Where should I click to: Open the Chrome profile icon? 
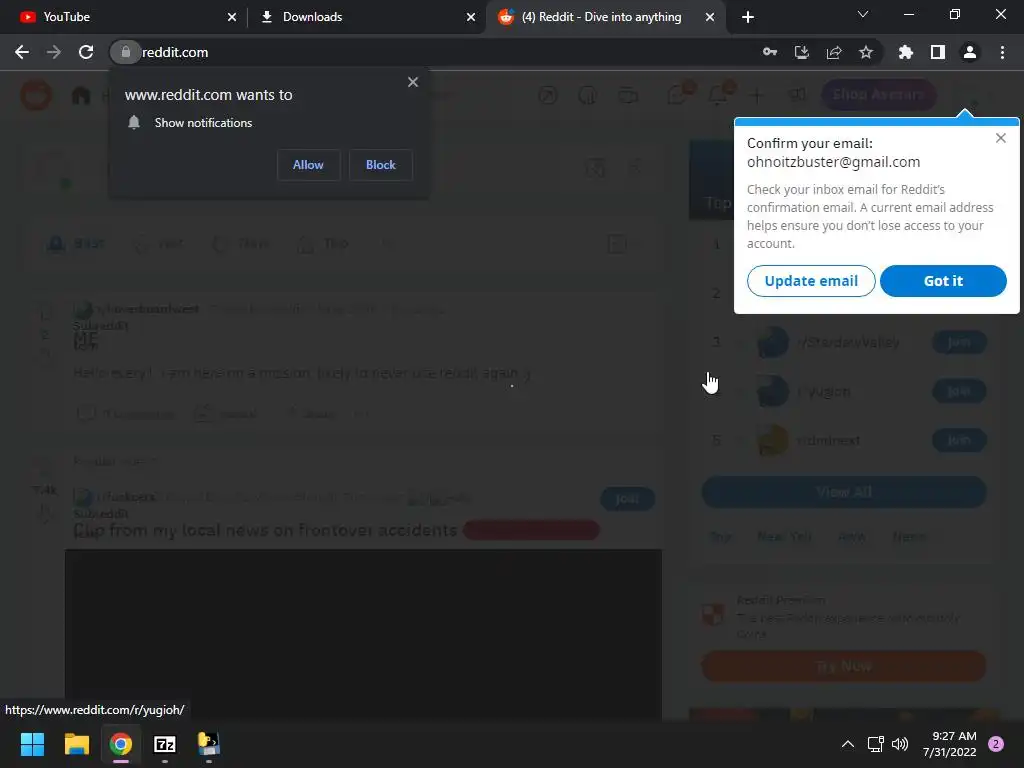point(970,52)
